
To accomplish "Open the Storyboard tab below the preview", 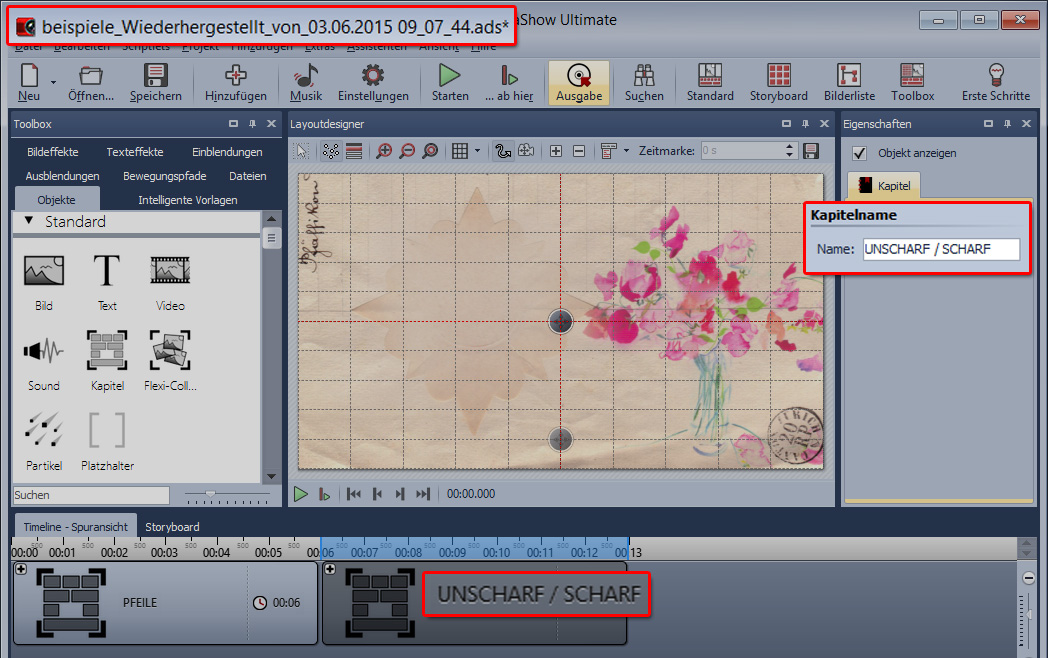I will point(172,526).
